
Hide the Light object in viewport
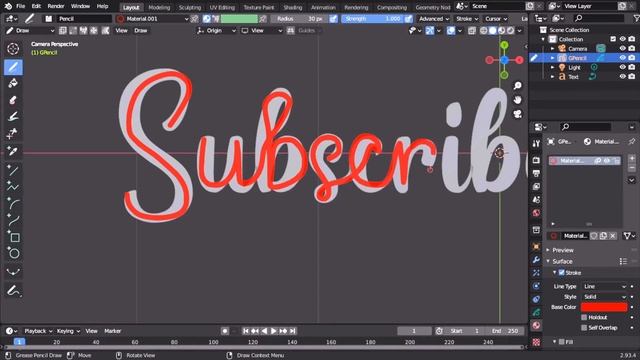[x=622, y=67]
